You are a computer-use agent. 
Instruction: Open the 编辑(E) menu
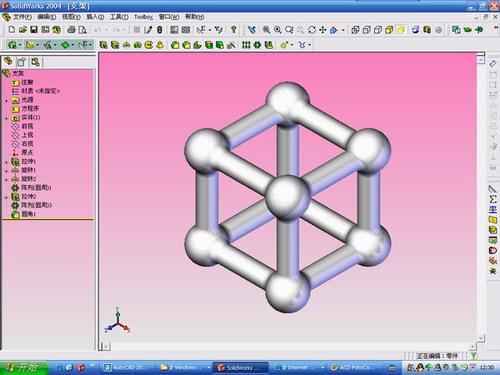pyautogui.click(x=47, y=17)
